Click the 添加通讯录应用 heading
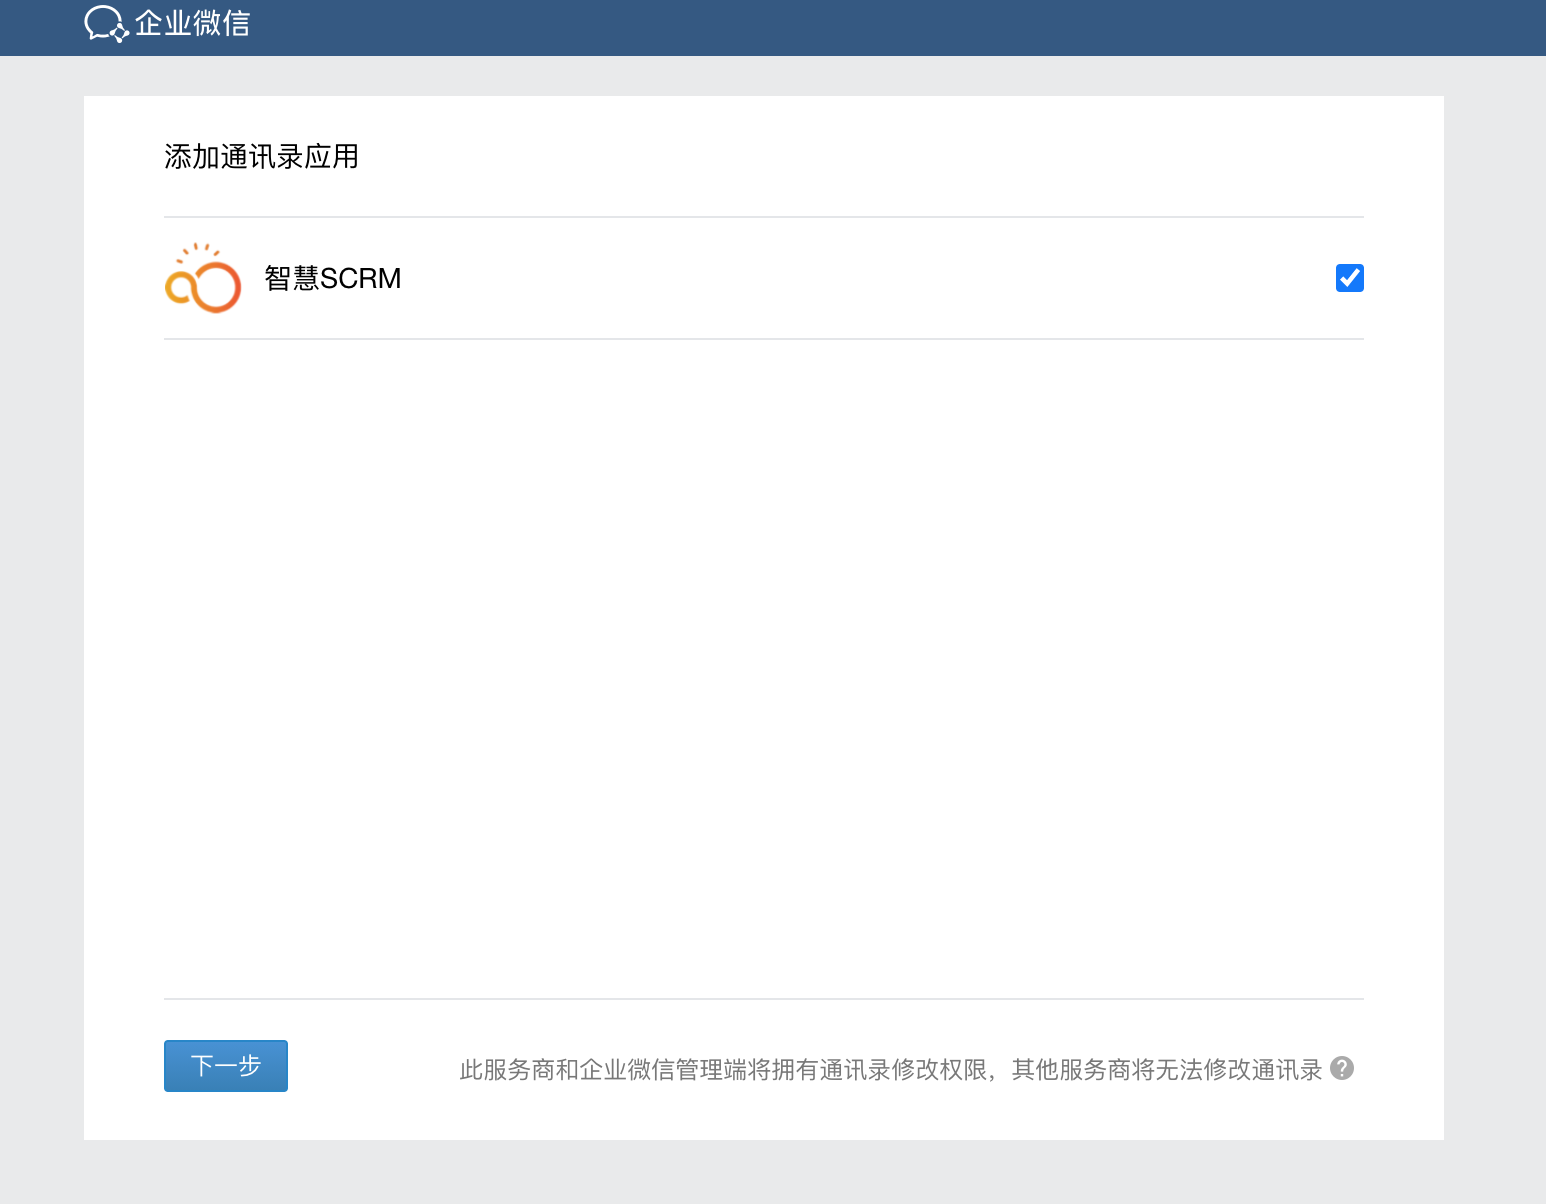The image size is (1546, 1204). coord(261,157)
